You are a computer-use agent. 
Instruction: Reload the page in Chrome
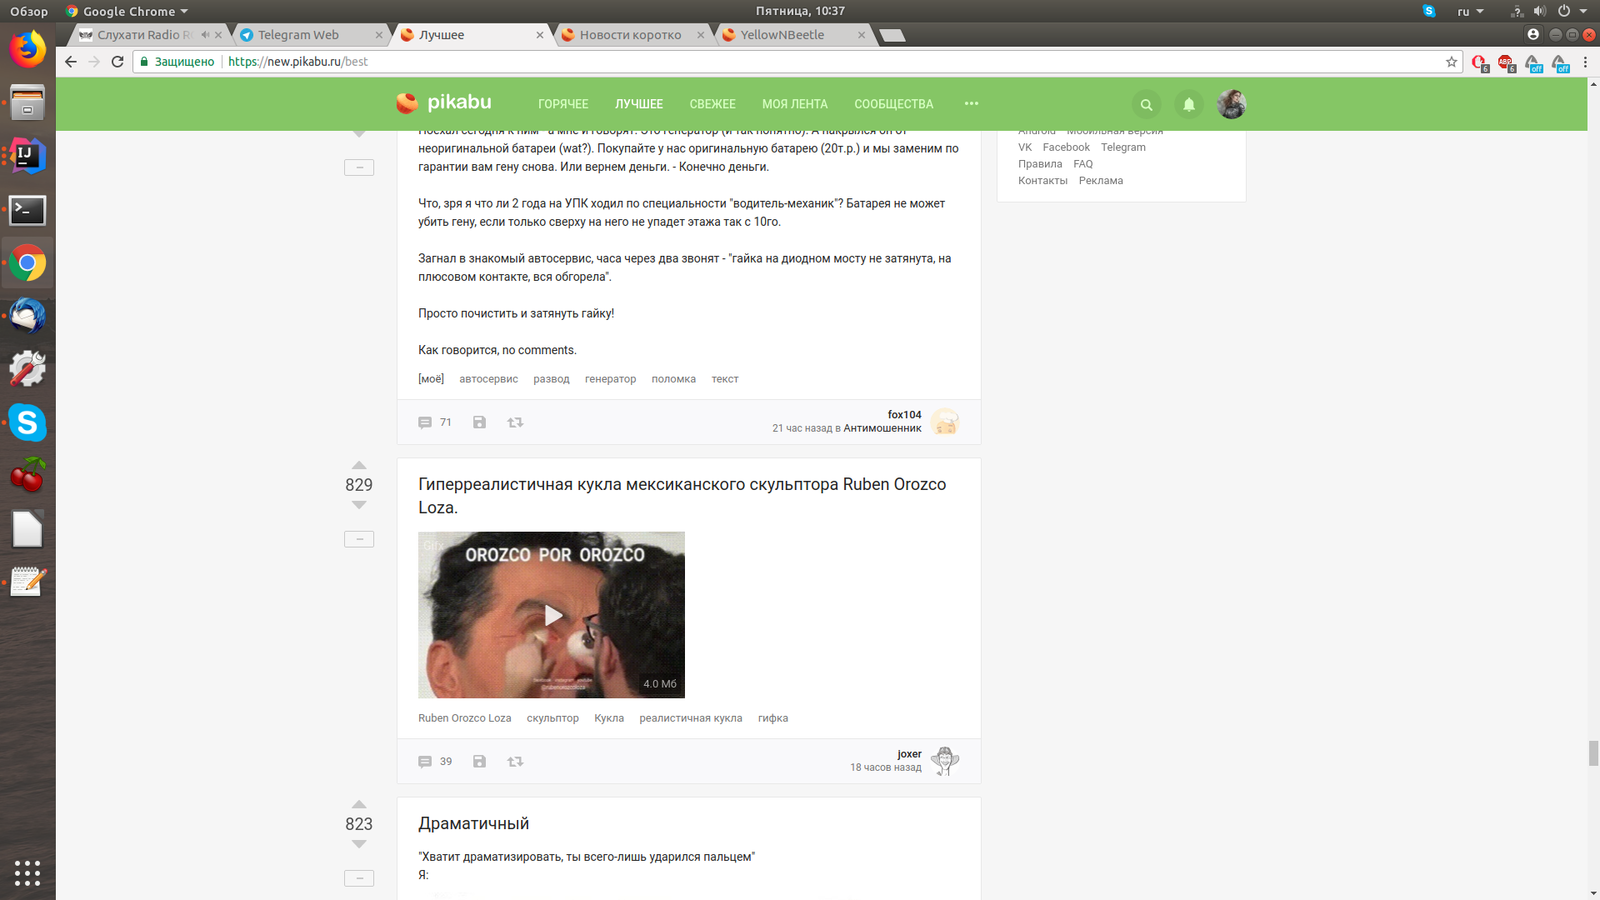(x=117, y=62)
